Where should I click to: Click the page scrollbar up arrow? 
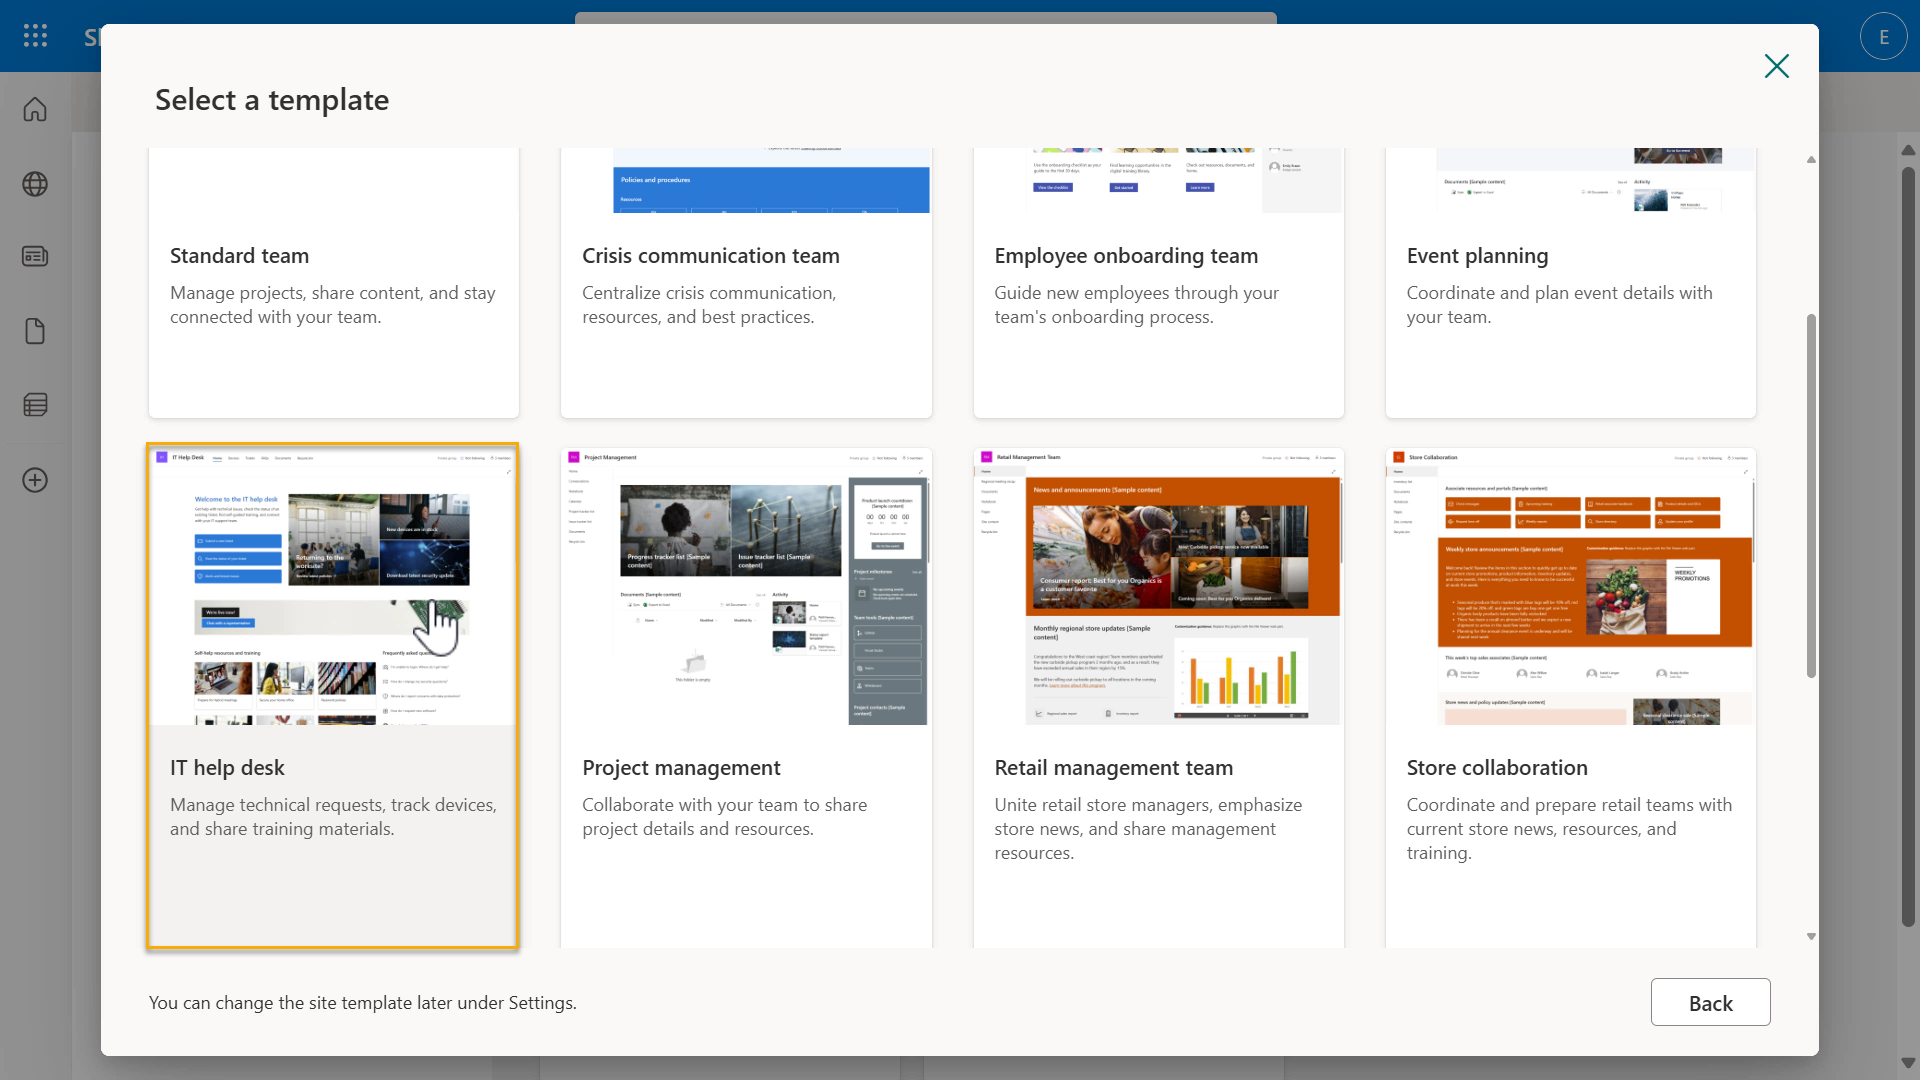(1908, 150)
